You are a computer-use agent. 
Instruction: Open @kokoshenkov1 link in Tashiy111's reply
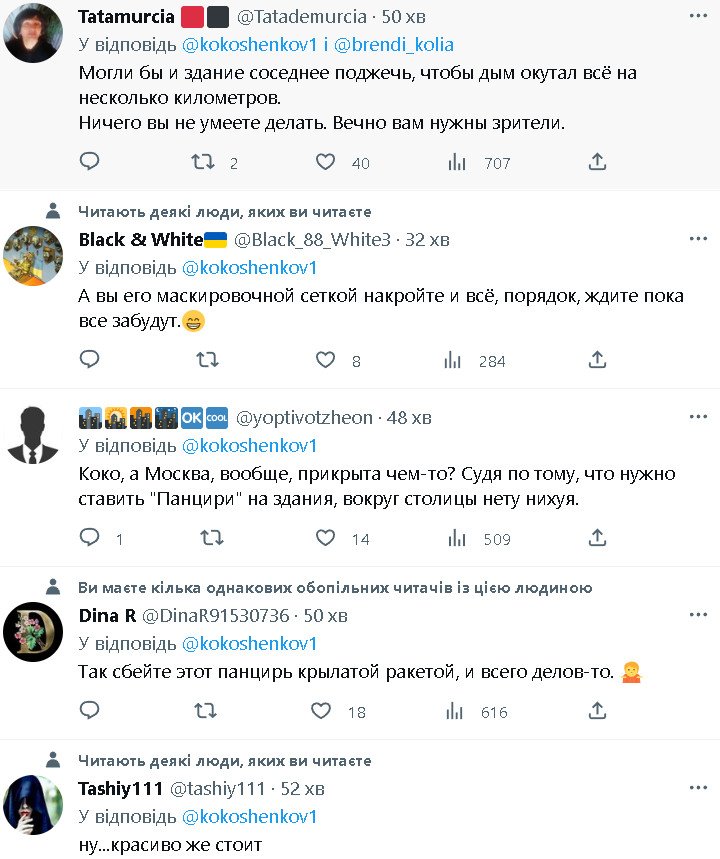[x=249, y=816]
